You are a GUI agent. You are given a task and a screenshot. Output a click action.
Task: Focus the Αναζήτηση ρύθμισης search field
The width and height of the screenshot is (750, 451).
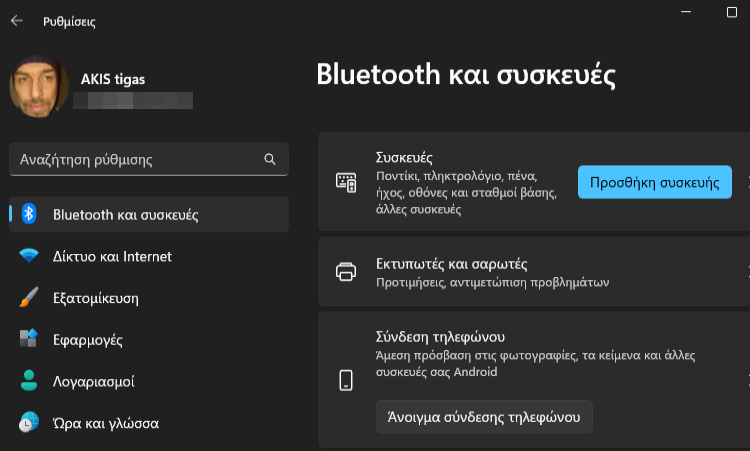(x=149, y=159)
